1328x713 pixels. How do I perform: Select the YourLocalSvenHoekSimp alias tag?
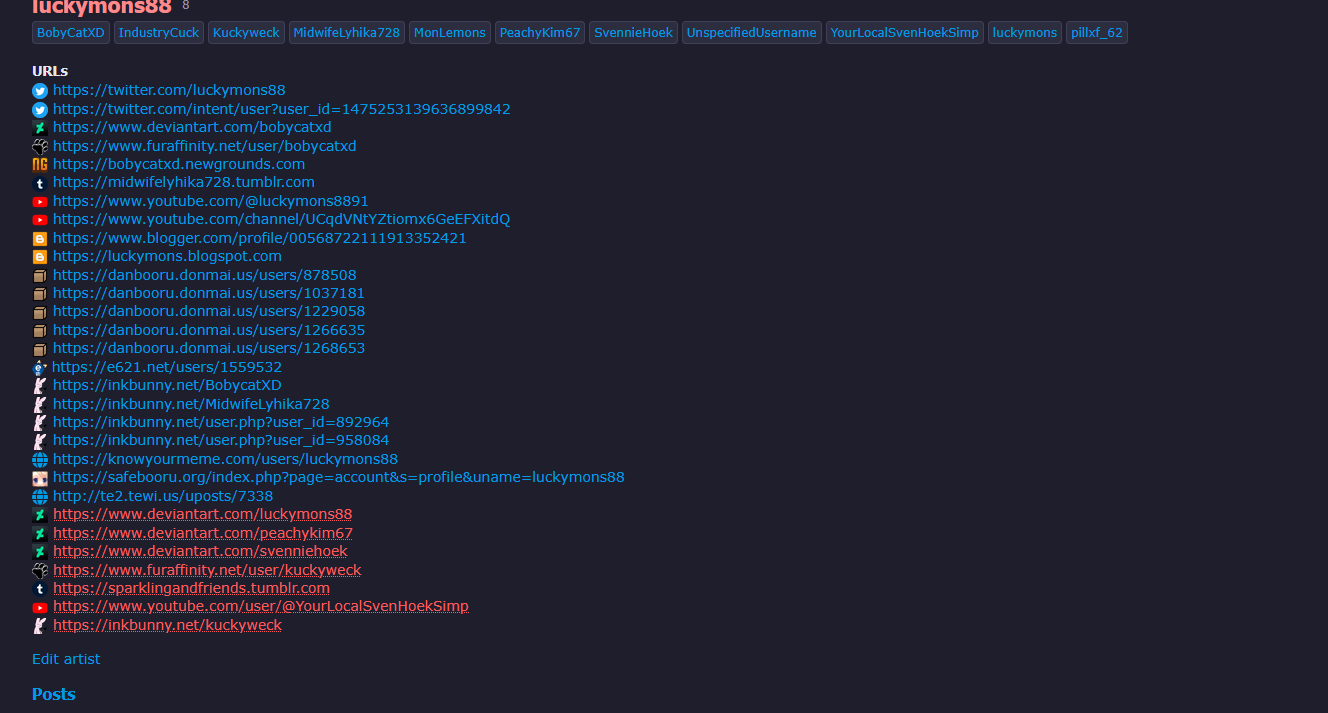point(905,33)
